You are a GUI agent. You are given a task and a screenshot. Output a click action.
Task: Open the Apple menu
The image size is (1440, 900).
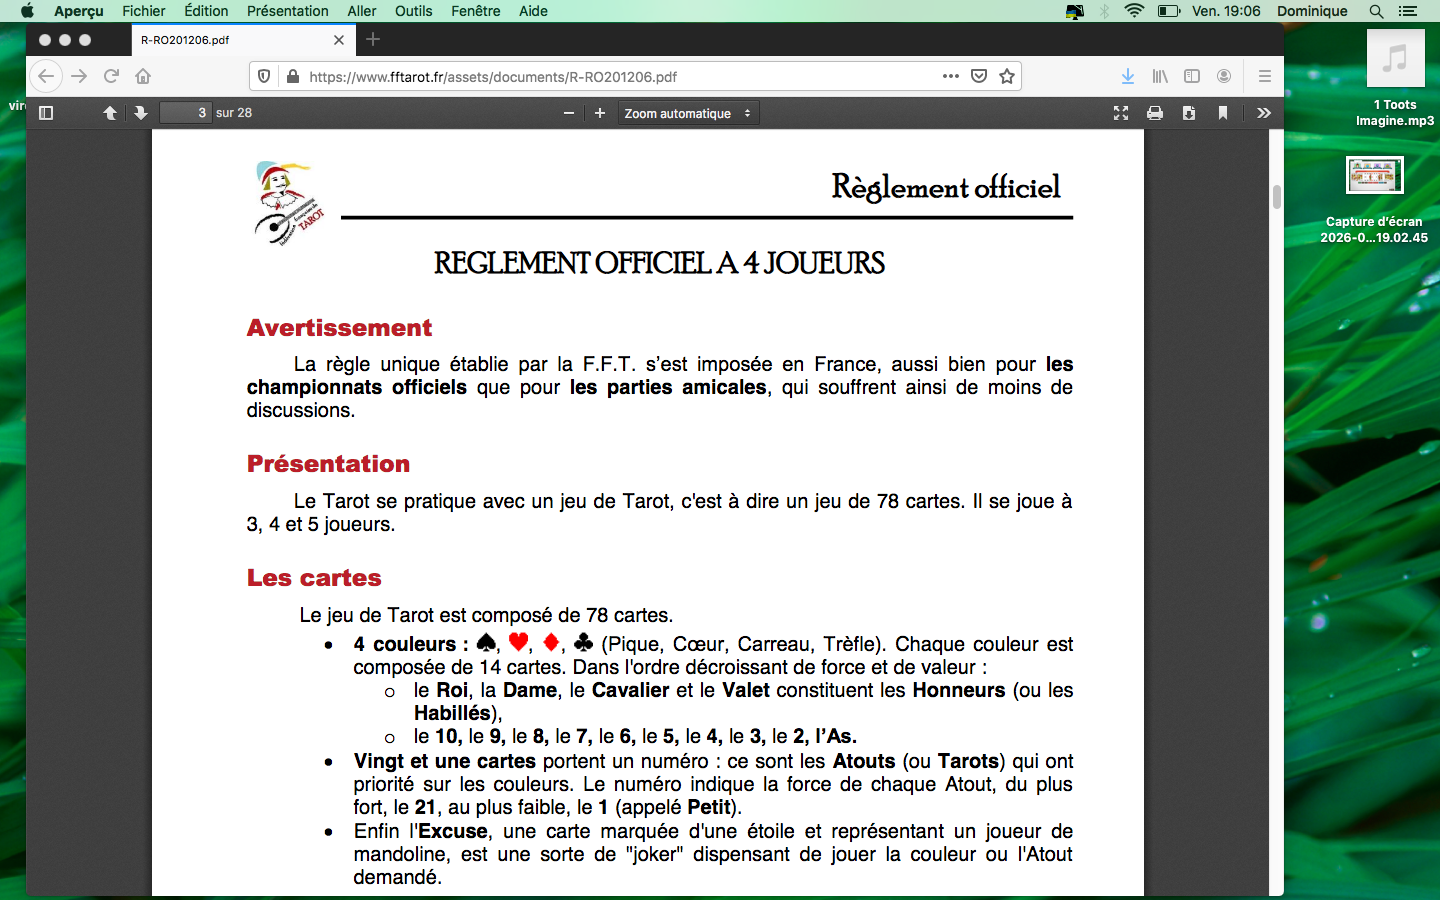(x=27, y=11)
